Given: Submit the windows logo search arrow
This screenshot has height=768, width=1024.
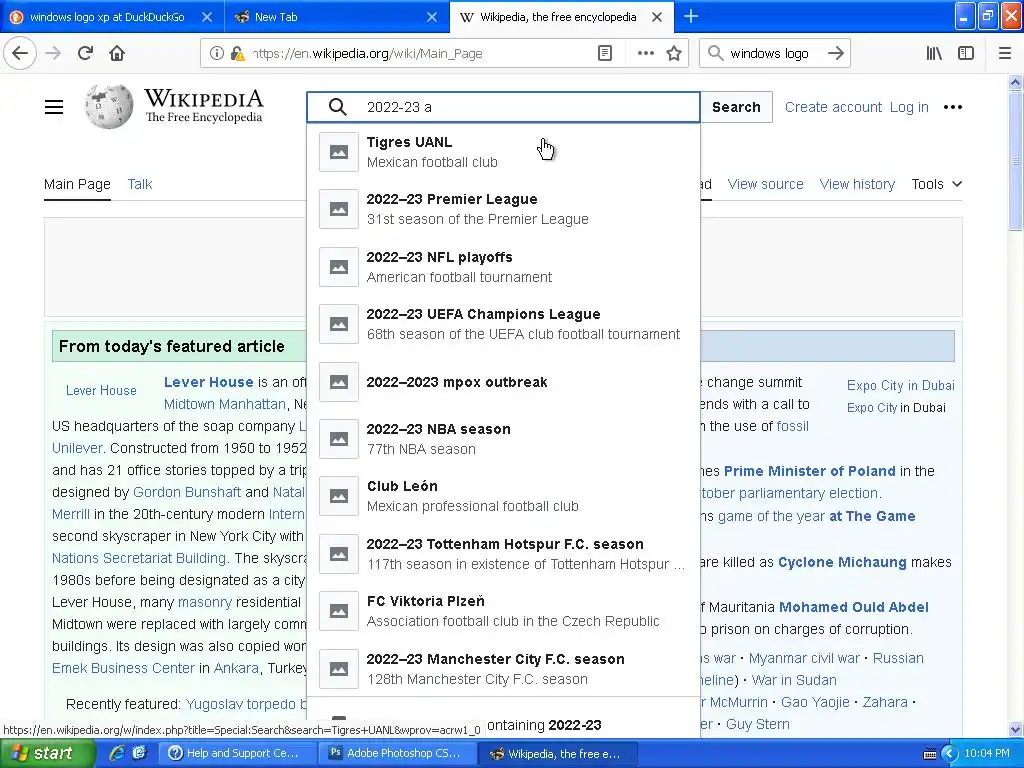Looking at the screenshot, I should 835,54.
